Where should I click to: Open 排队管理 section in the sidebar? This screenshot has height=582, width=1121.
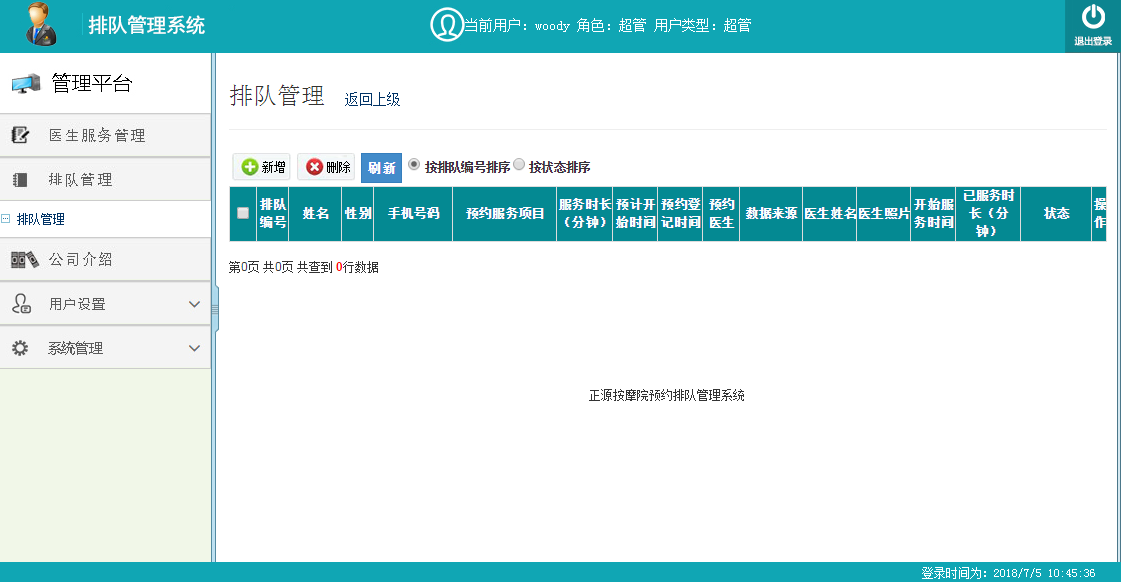tap(80, 180)
